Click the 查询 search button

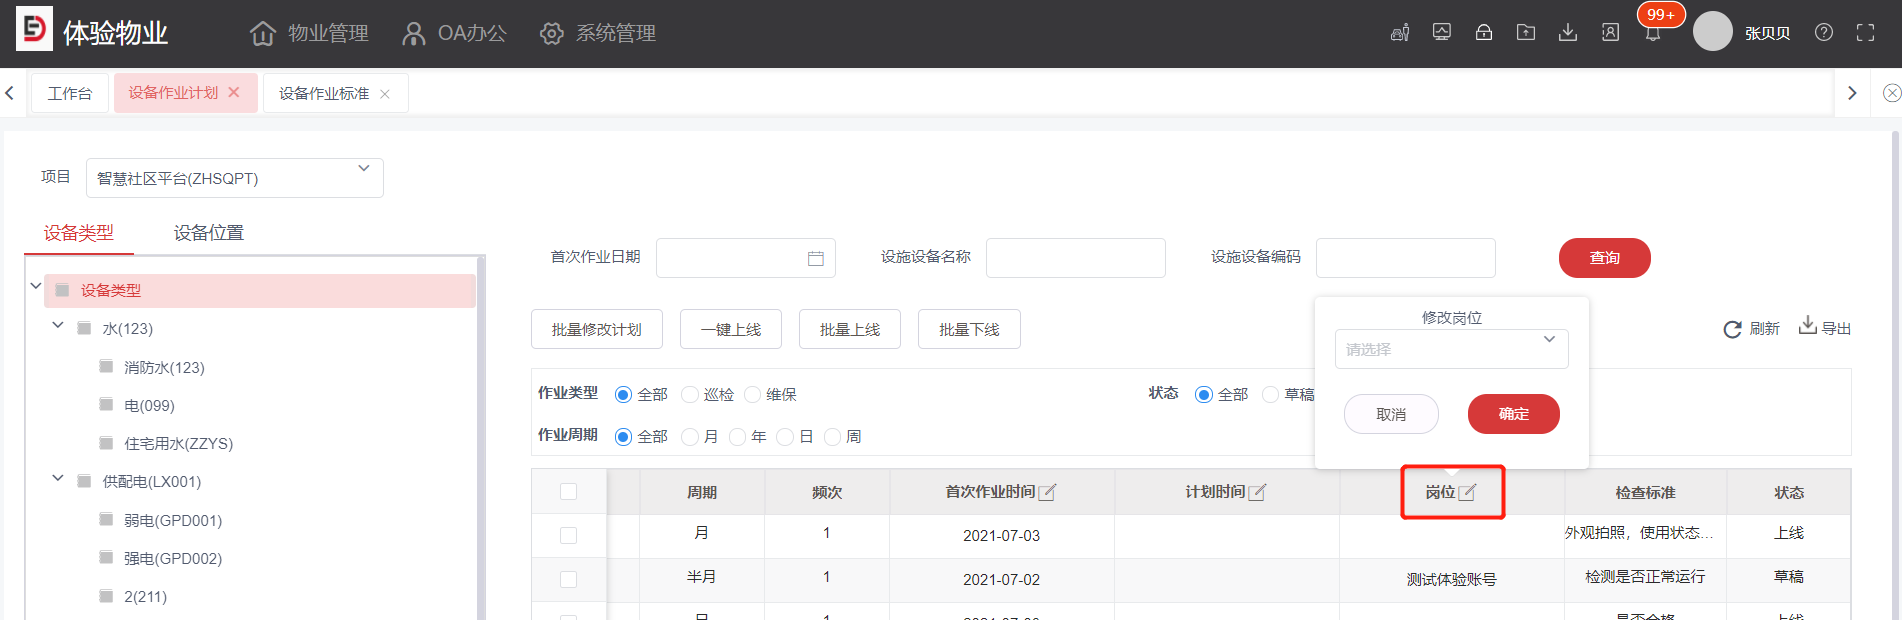tap(1605, 258)
